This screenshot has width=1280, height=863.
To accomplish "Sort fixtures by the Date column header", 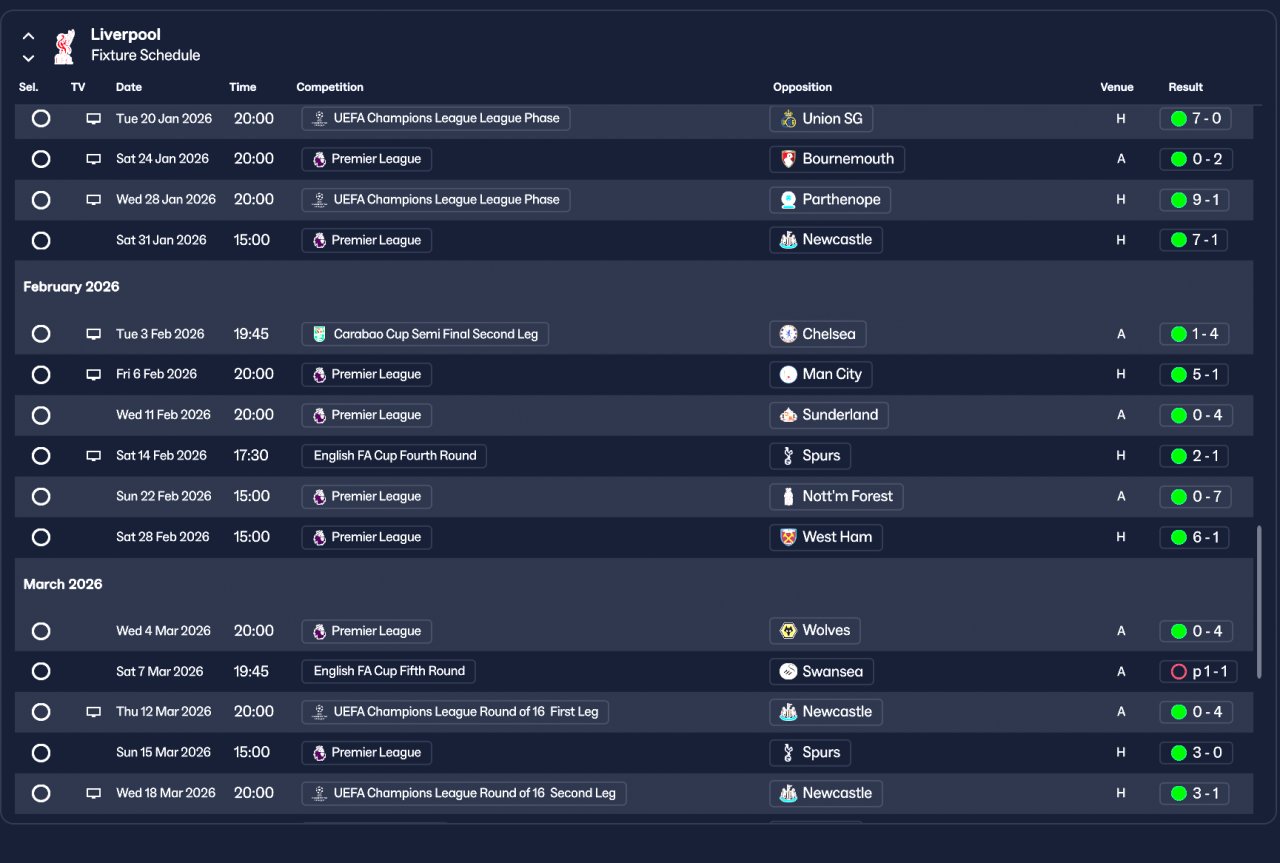I will pos(129,87).
